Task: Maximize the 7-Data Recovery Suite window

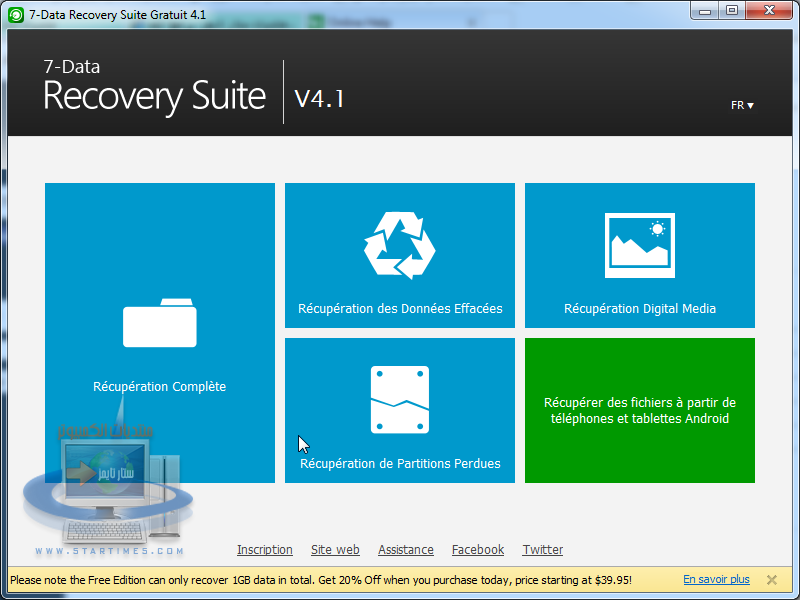Action: (732, 11)
